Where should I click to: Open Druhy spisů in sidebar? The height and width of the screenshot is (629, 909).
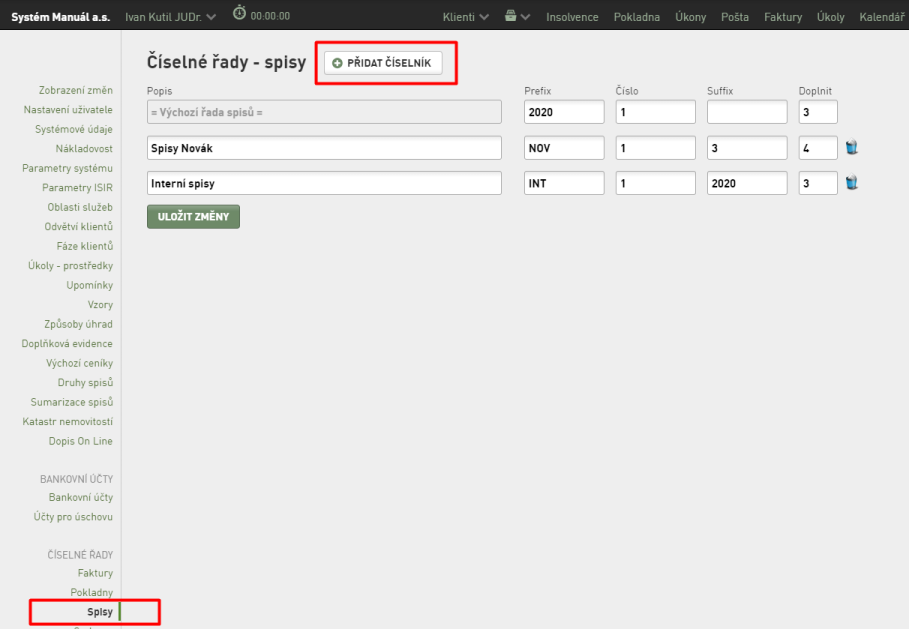pyautogui.click(x=85, y=383)
